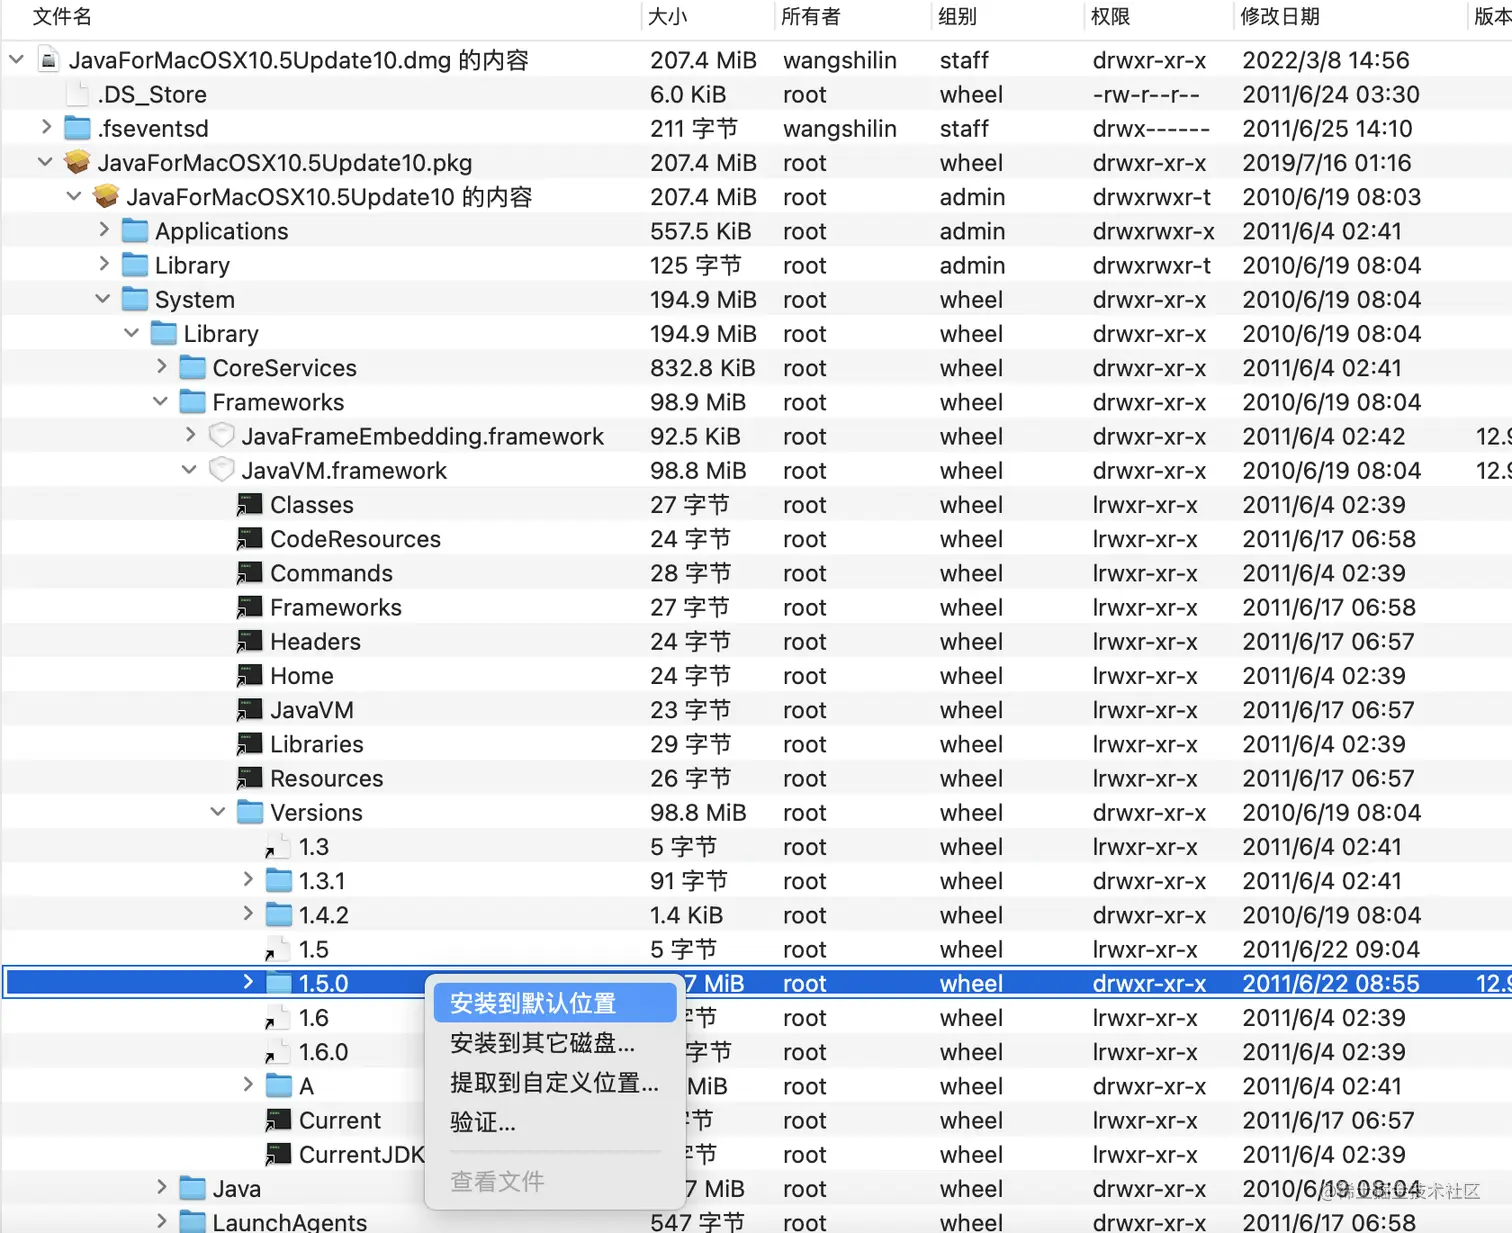Click the JavaFrameEmbedding.framework bundle icon
The height and width of the screenshot is (1233, 1512).
222,436
